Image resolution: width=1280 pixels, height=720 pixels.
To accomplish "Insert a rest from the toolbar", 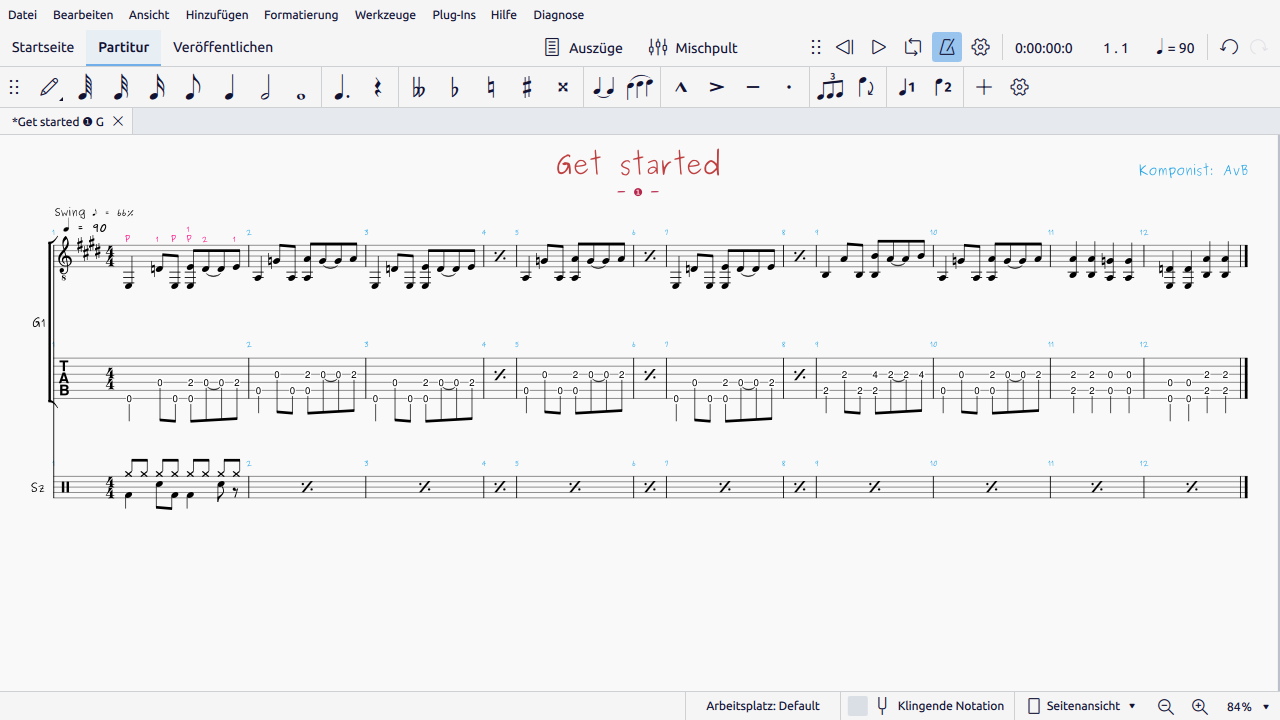I will click(x=377, y=88).
